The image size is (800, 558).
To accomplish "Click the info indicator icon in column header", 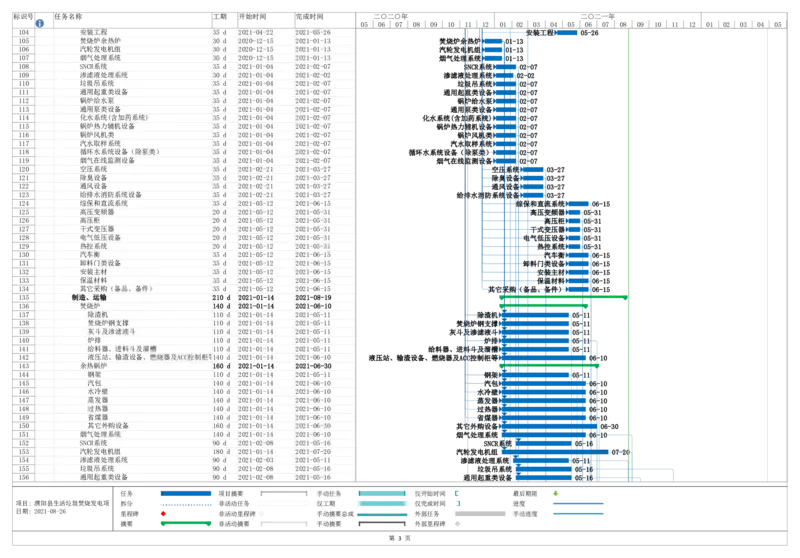I will point(39,20).
